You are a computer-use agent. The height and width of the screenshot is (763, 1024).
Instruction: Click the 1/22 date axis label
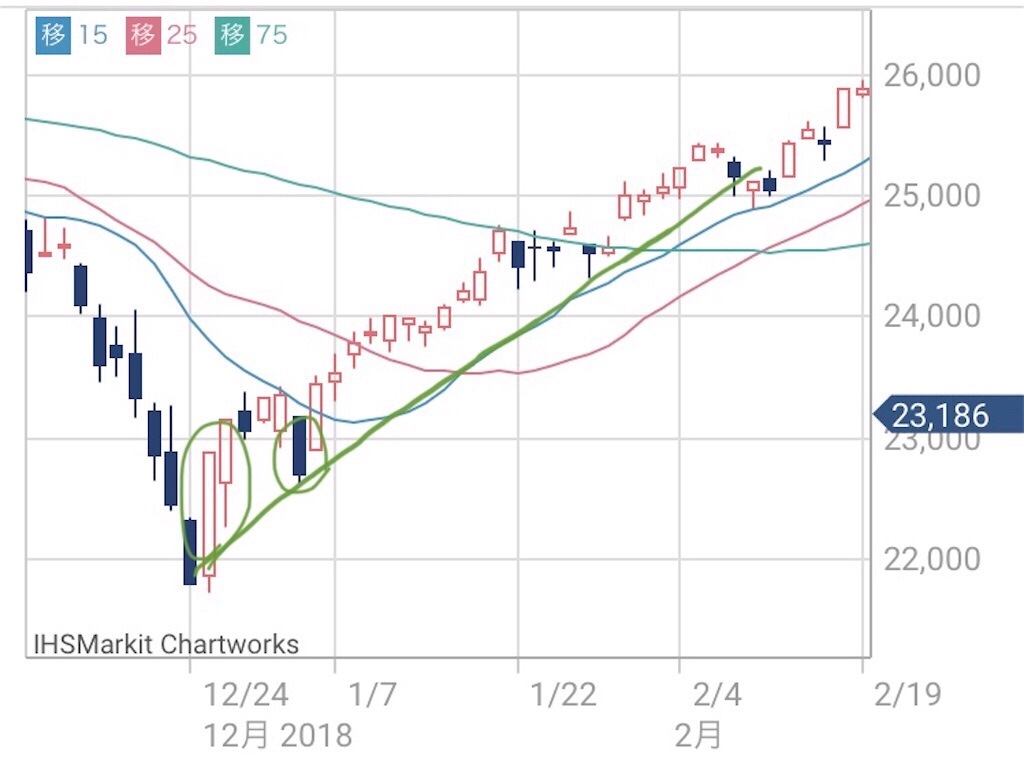click(x=564, y=694)
